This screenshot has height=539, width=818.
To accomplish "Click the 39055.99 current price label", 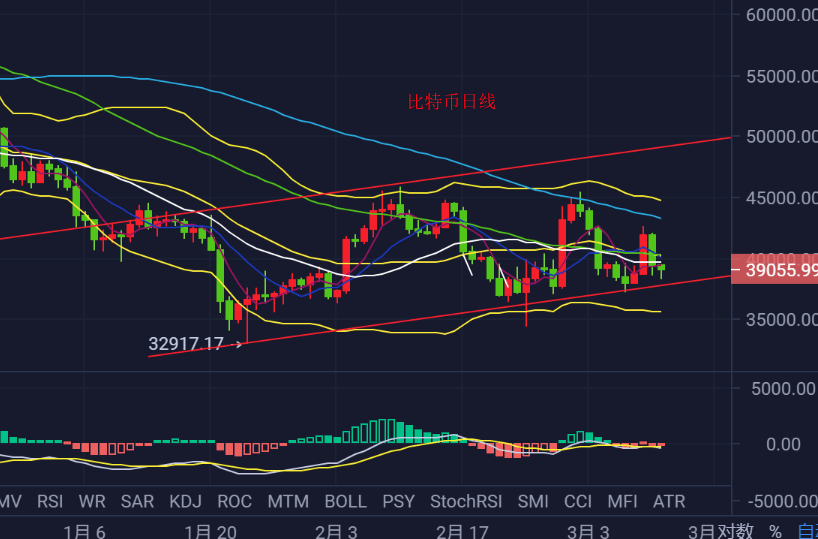I will [x=774, y=269].
